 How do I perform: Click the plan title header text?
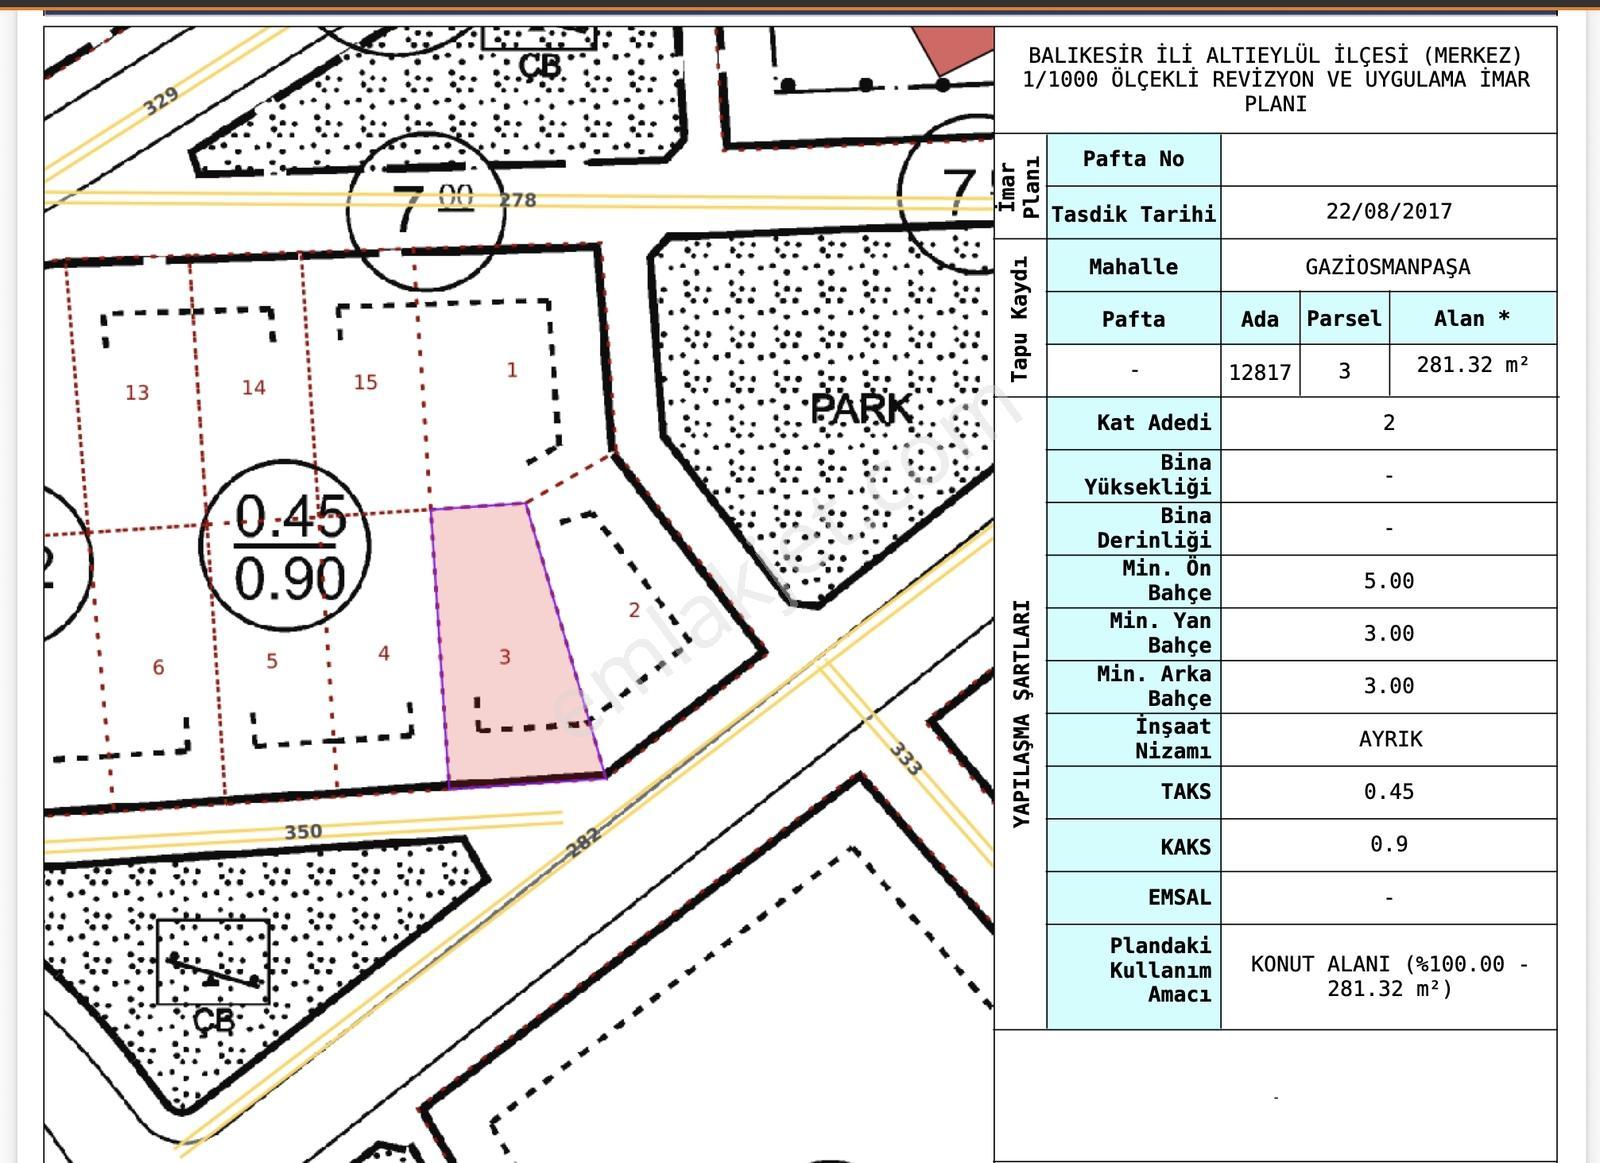coord(1276,79)
